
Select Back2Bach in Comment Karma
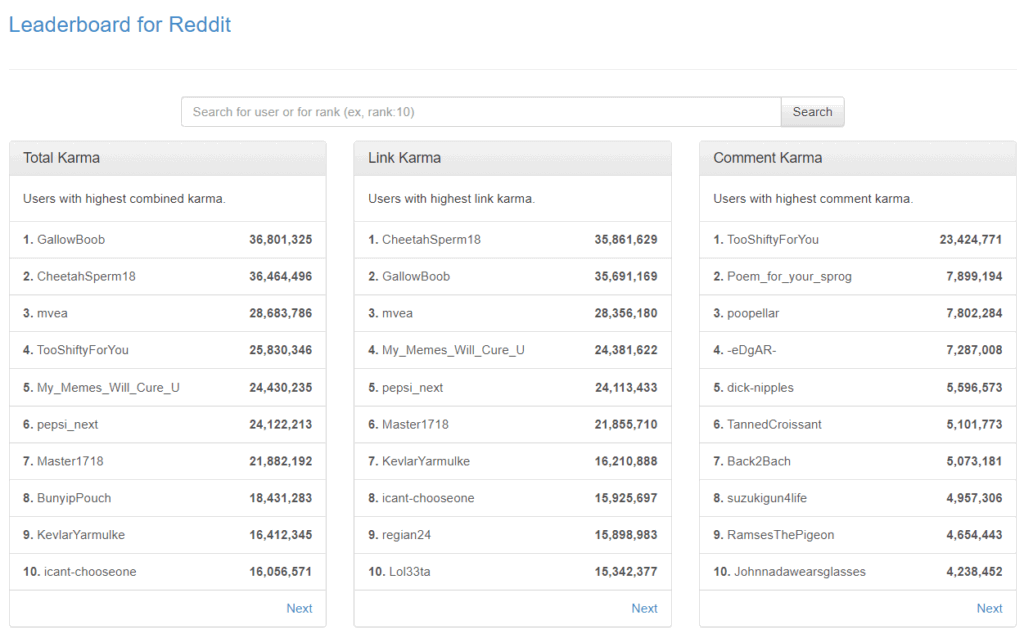759,461
